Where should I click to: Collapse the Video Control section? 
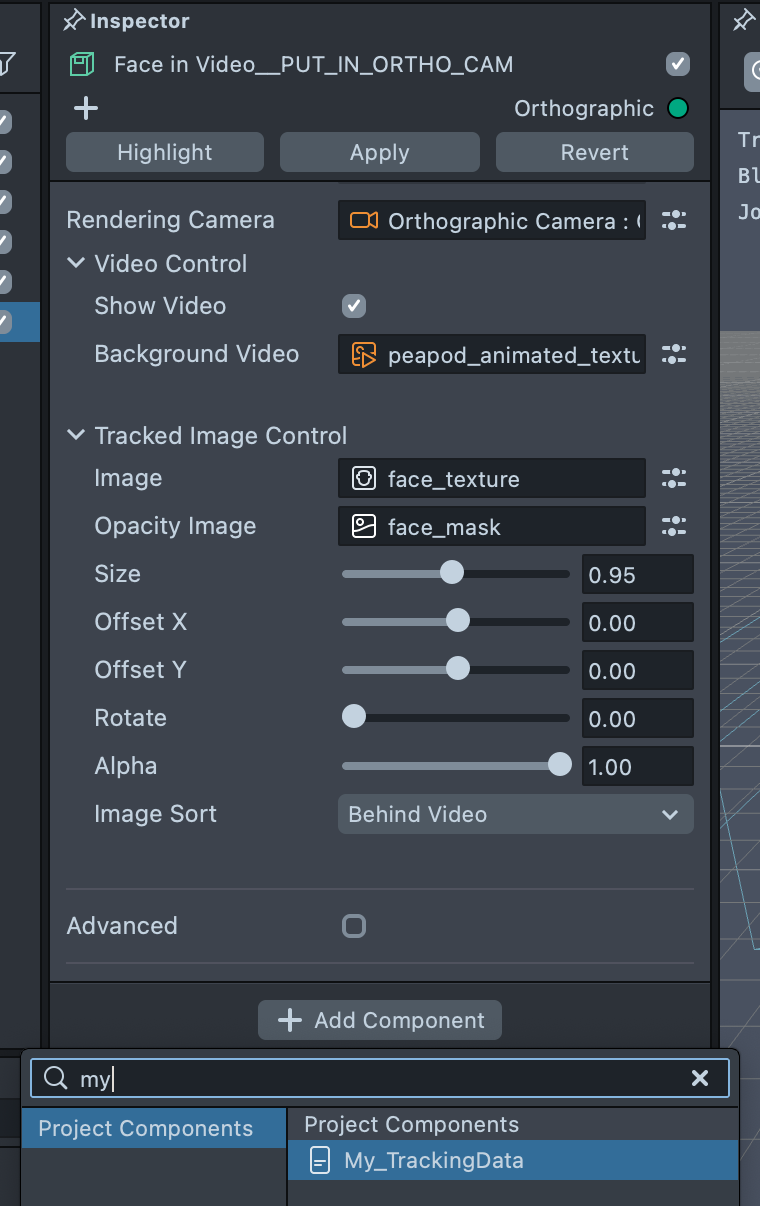[x=76, y=264]
